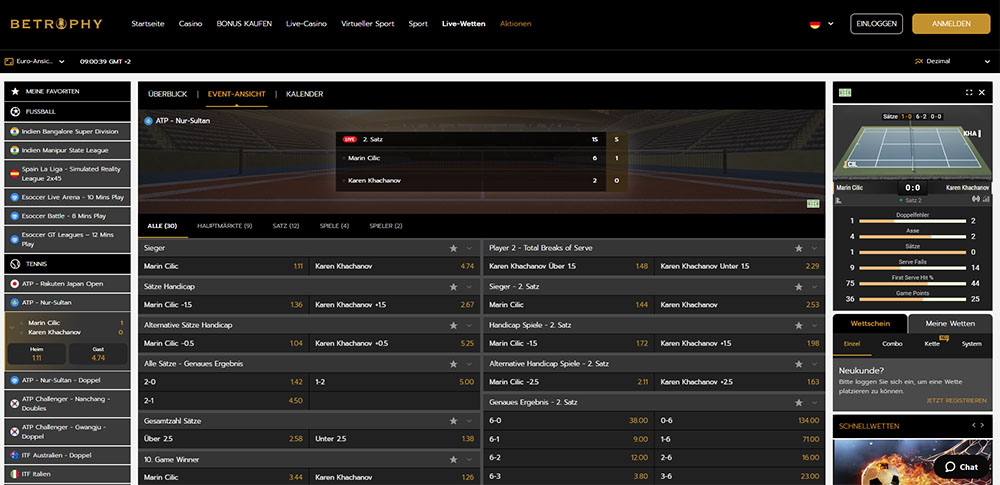Screen dimensions: 1000x485
Task: Toggle match tracker icon in event banner
Action: [x=812, y=204]
